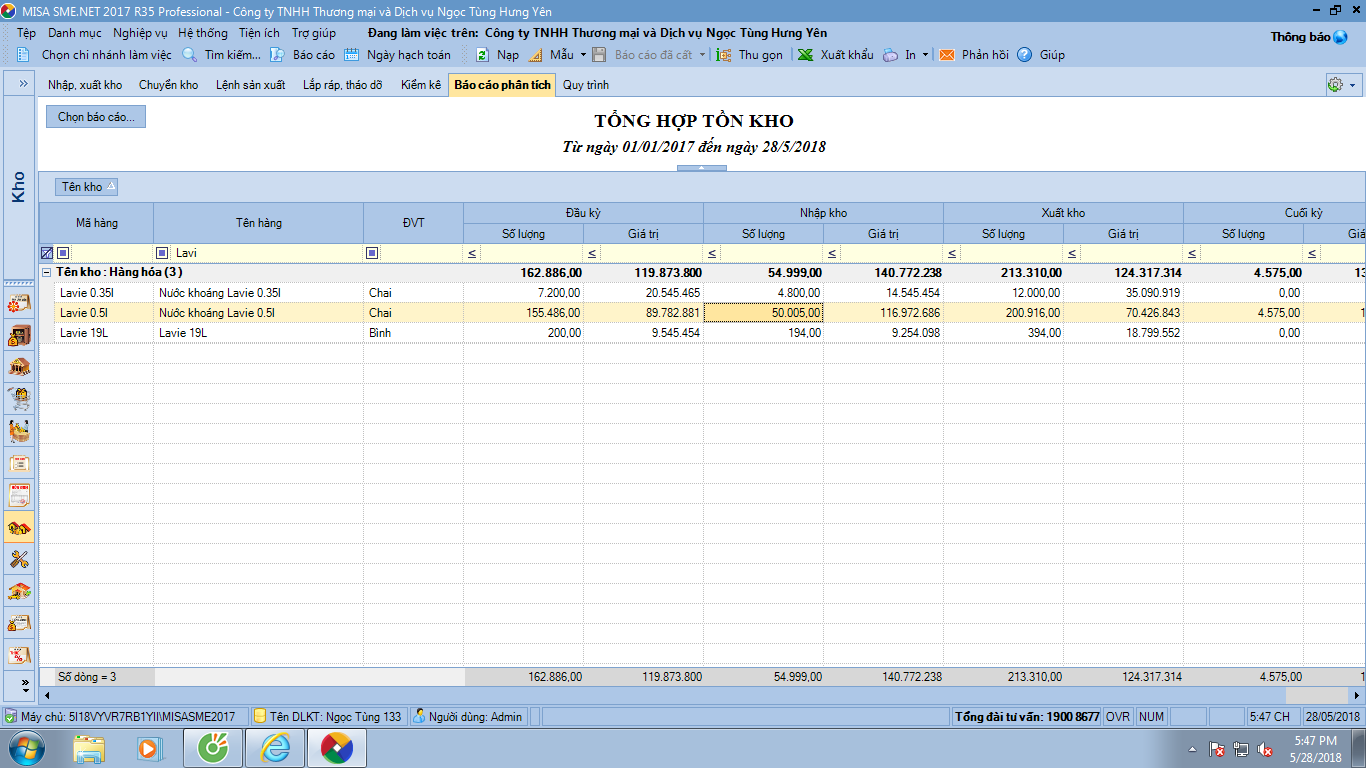Open Đầu kỳ Số lượng ≤ filter operator

coord(472,254)
